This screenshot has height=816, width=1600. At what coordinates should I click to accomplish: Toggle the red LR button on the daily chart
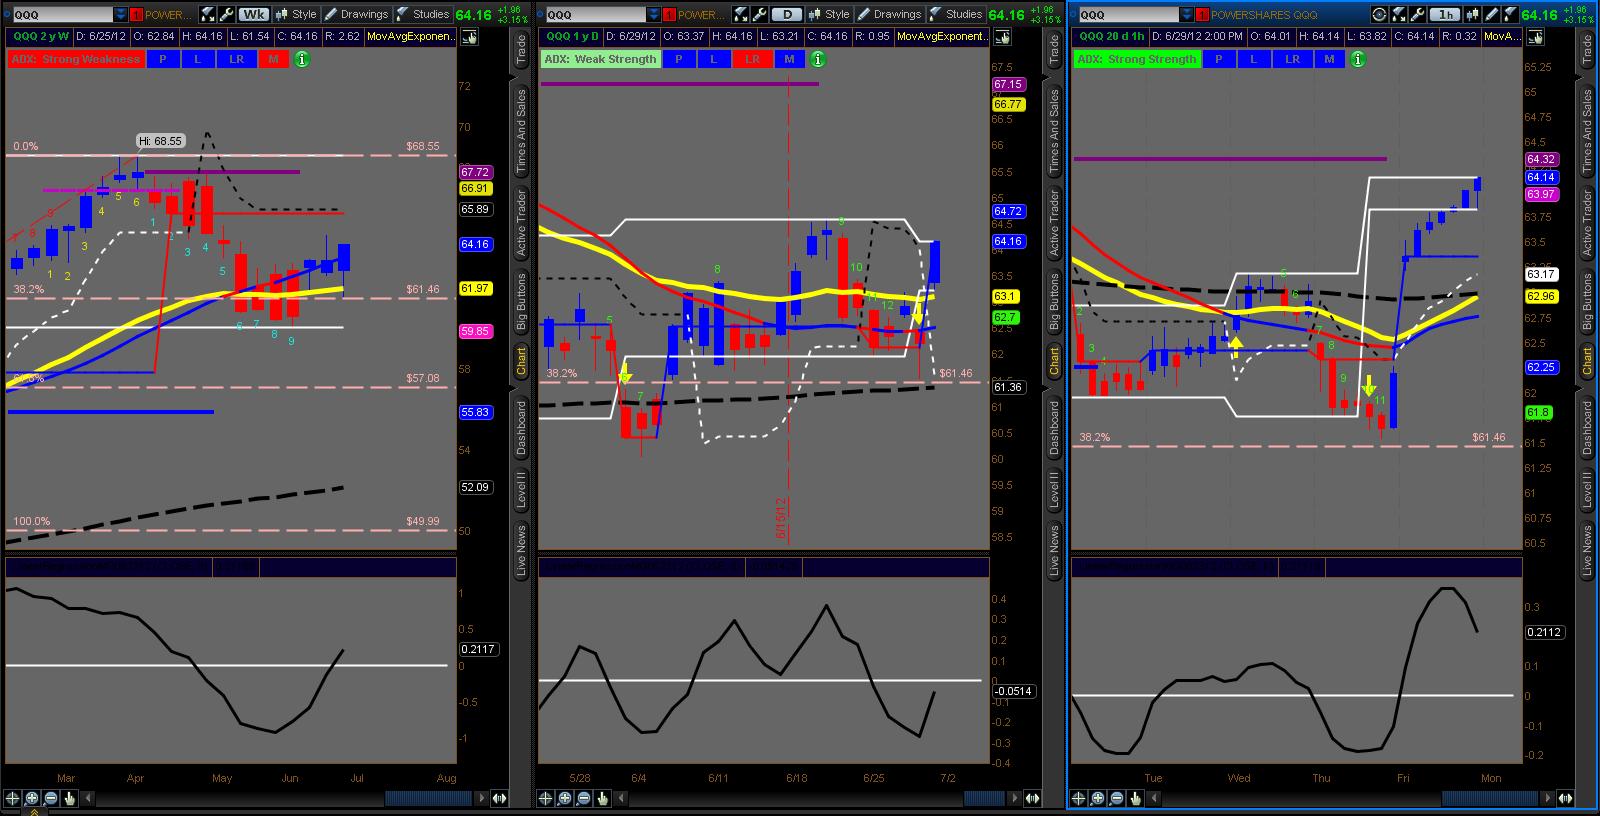[x=752, y=59]
